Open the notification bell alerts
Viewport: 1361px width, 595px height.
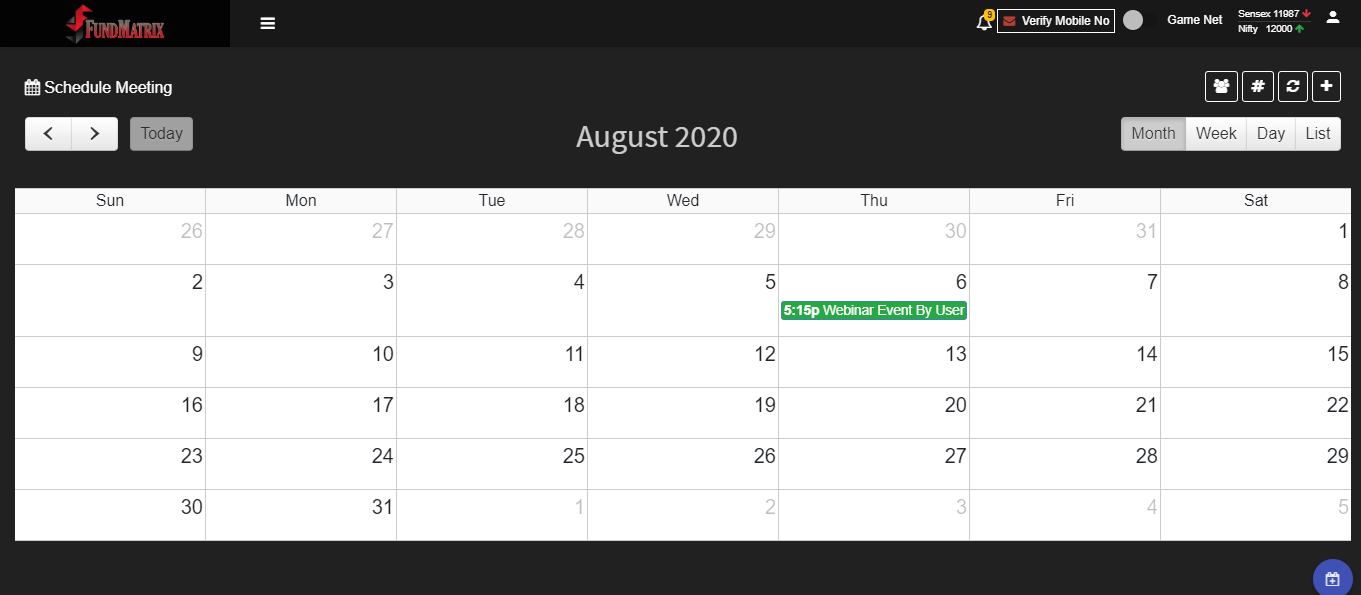[985, 21]
